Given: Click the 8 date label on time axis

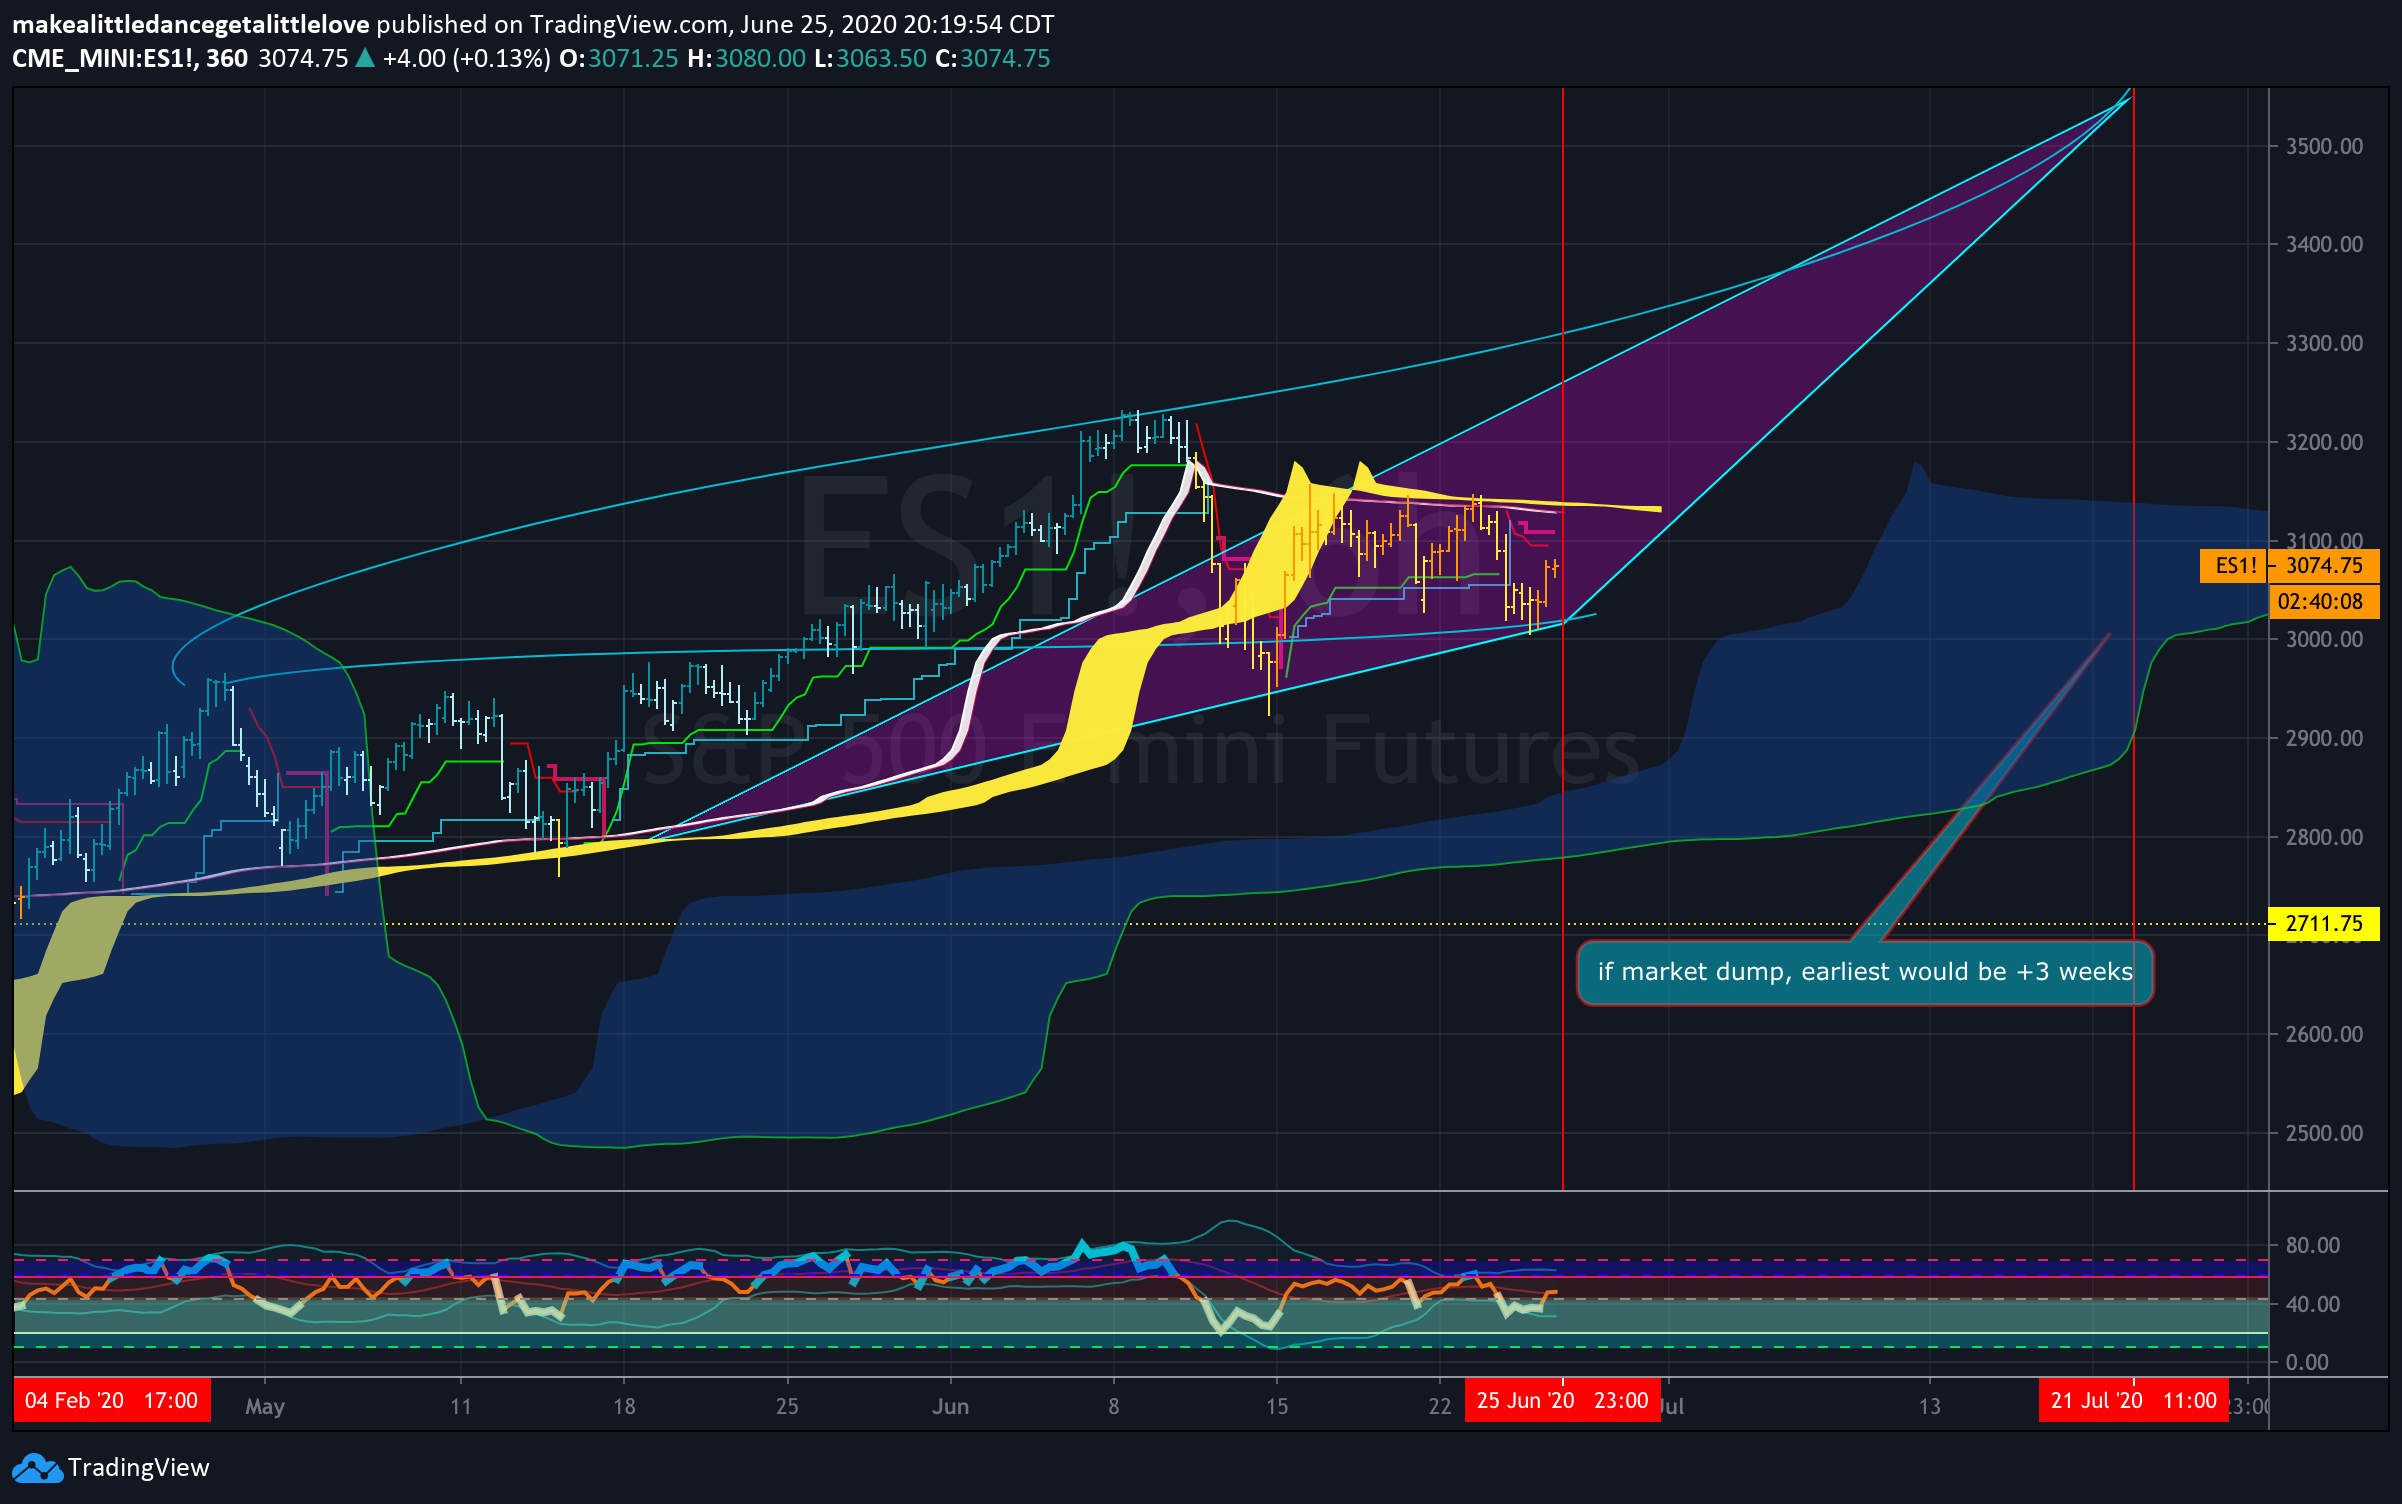Looking at the screenshot, I should (1113, 1406).
